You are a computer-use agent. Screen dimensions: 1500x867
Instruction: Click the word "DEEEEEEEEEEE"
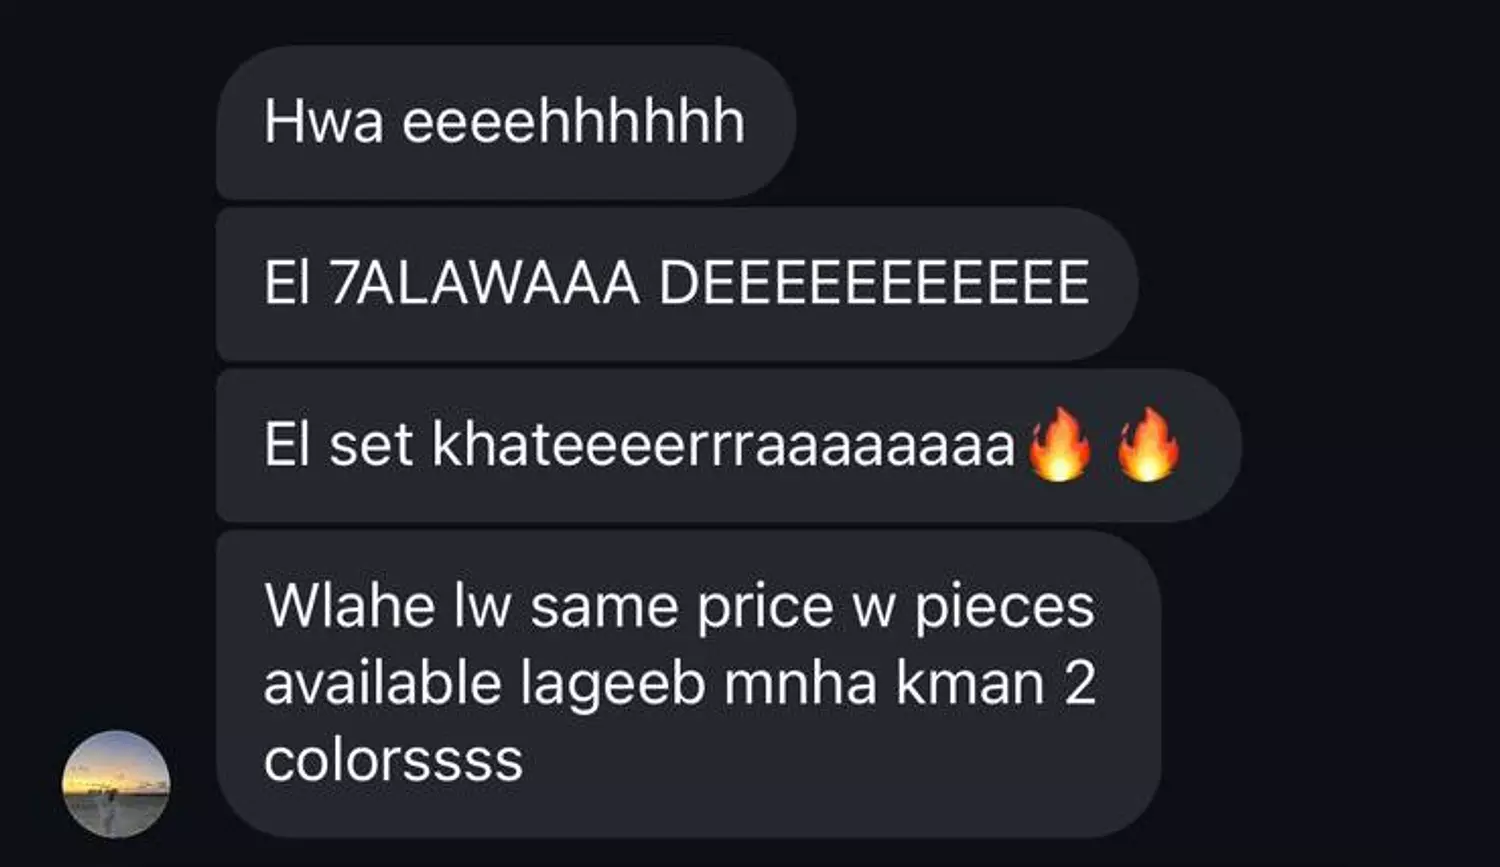[x=874, y=284]
